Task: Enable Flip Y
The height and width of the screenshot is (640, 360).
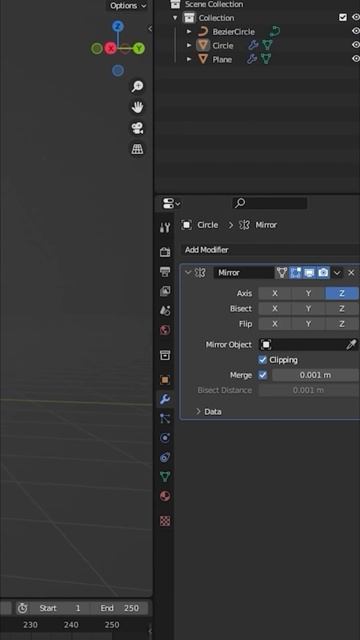Action: (x=308, y=324)
